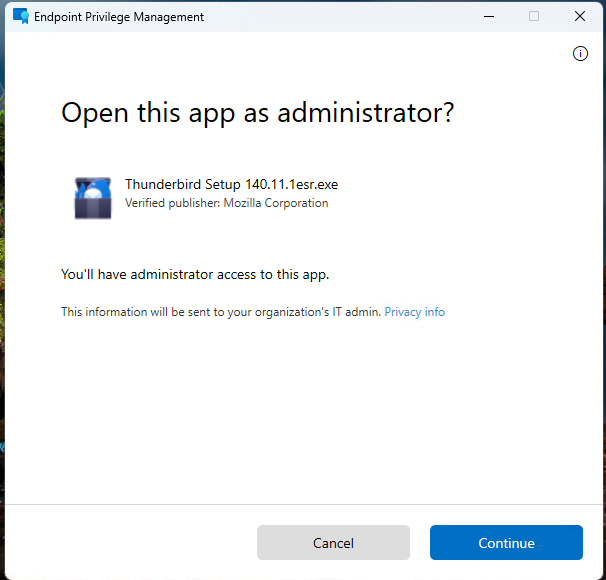Click "Verified publisher: Mozilla Corporation" text
This screenshot has height=580, width=606.
click(x=226, y=203)
